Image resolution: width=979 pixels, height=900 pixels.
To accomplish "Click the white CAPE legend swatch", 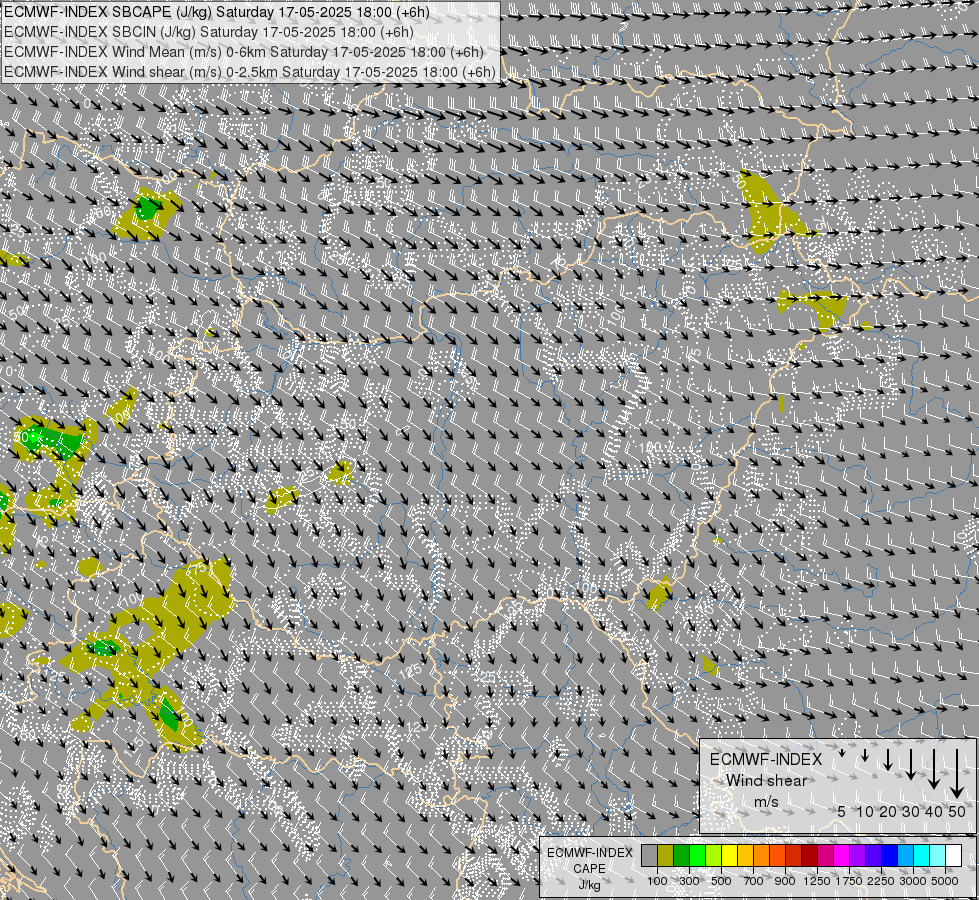I will [x=953, y=855].
